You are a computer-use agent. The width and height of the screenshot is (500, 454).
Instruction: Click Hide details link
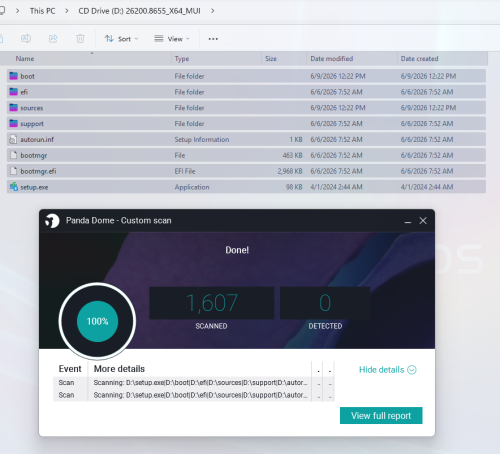pos(381,370)
